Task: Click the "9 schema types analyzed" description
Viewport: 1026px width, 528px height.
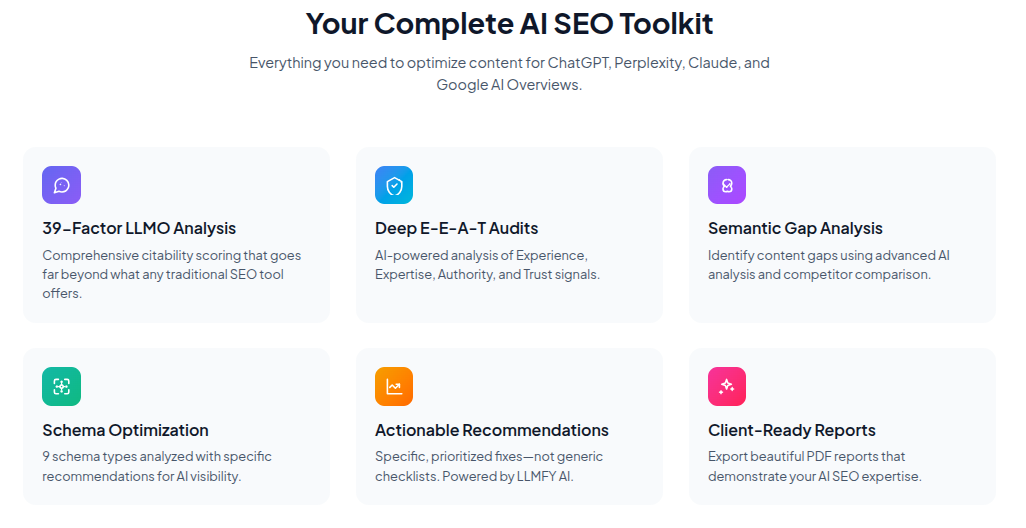Action: tap(157, 466)
